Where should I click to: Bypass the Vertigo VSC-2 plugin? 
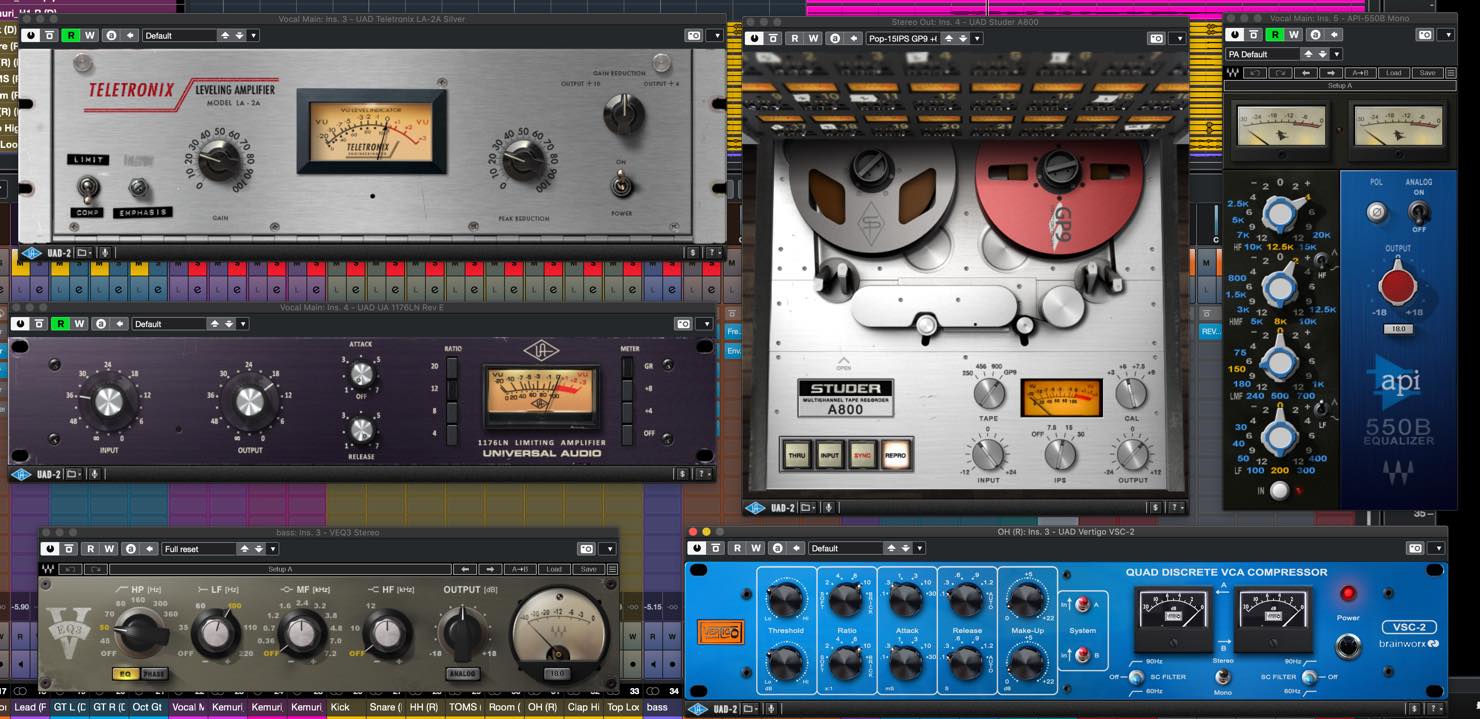tap(698, 548)
